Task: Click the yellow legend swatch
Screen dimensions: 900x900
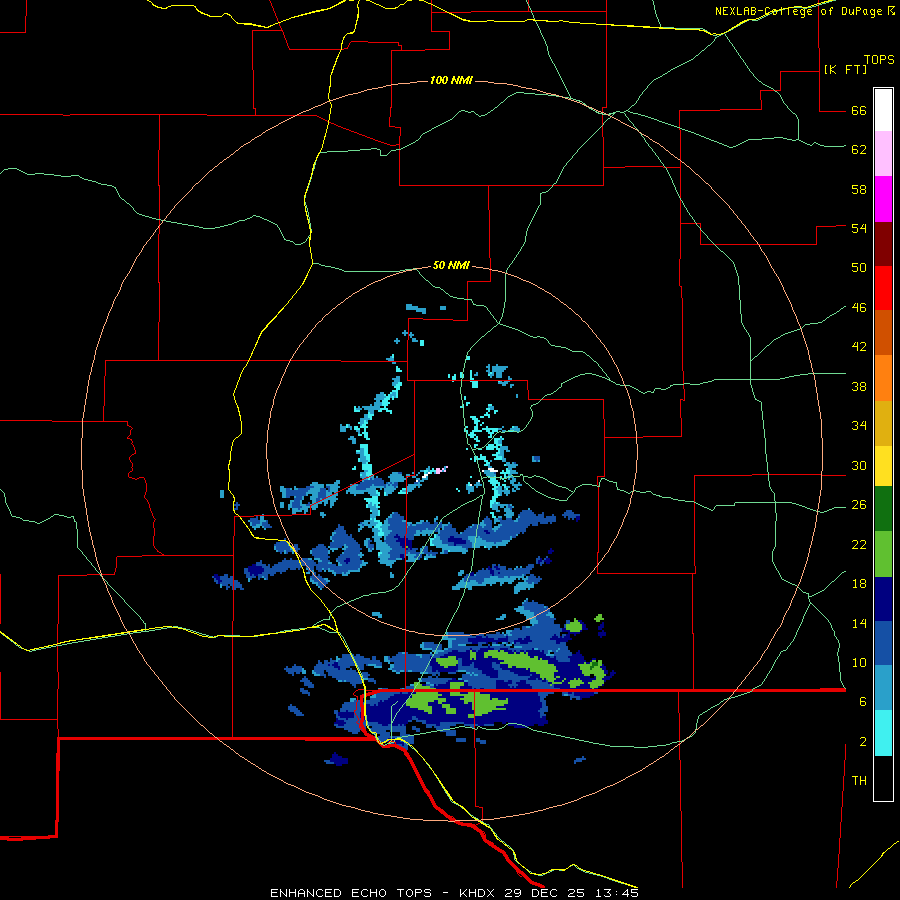Action: click(x=883, y=465)
